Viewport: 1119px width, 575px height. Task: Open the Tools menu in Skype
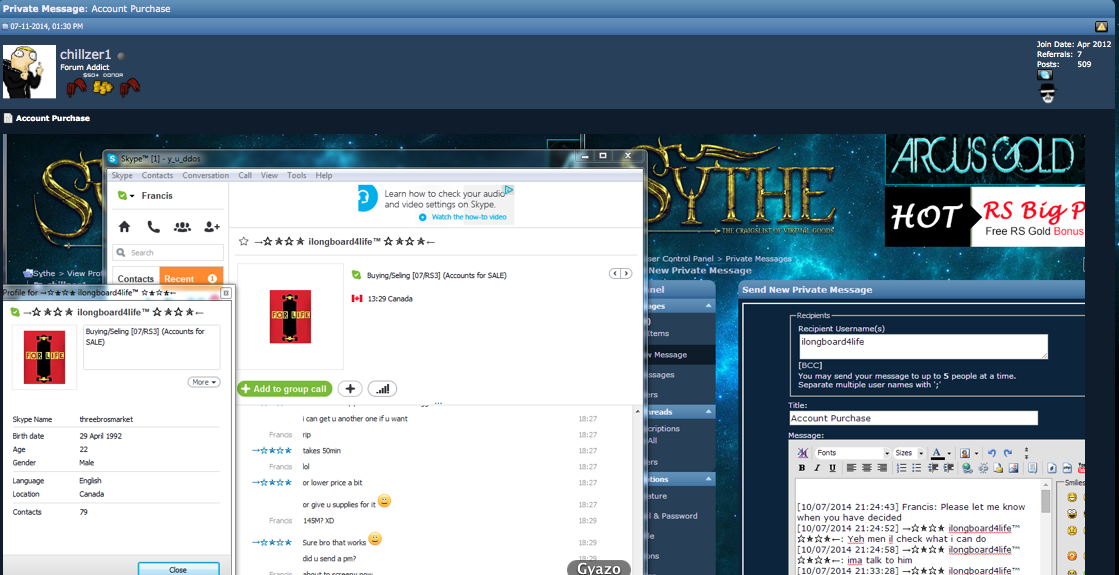pos(296,175)
